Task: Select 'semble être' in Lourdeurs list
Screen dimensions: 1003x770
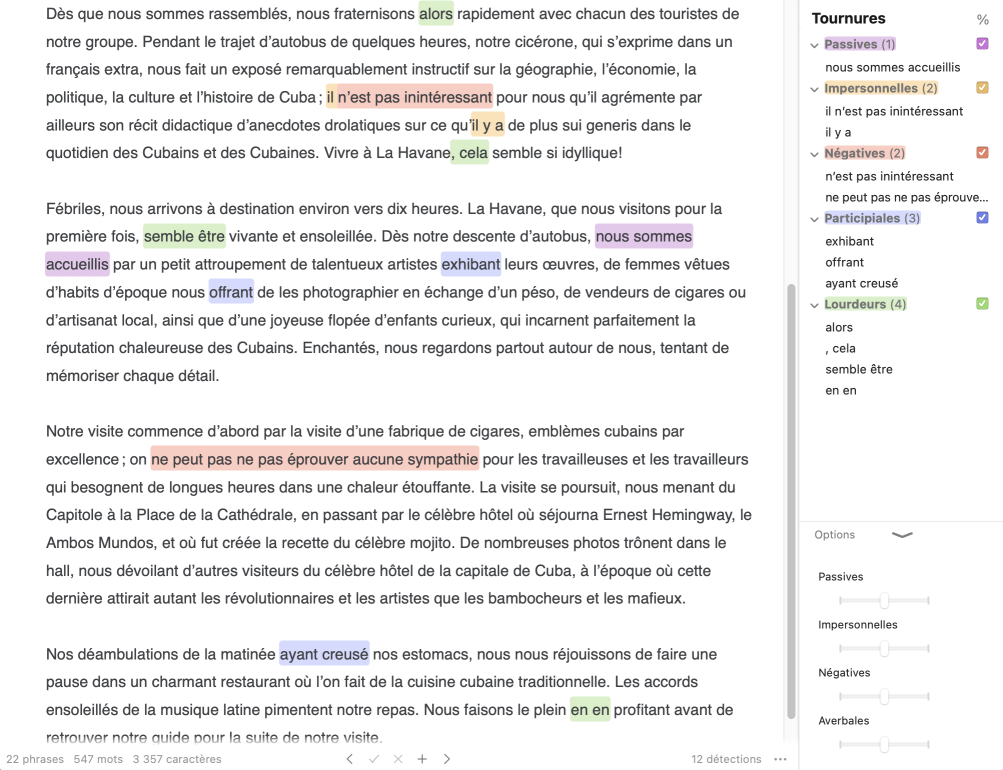Action: point(858,369)
